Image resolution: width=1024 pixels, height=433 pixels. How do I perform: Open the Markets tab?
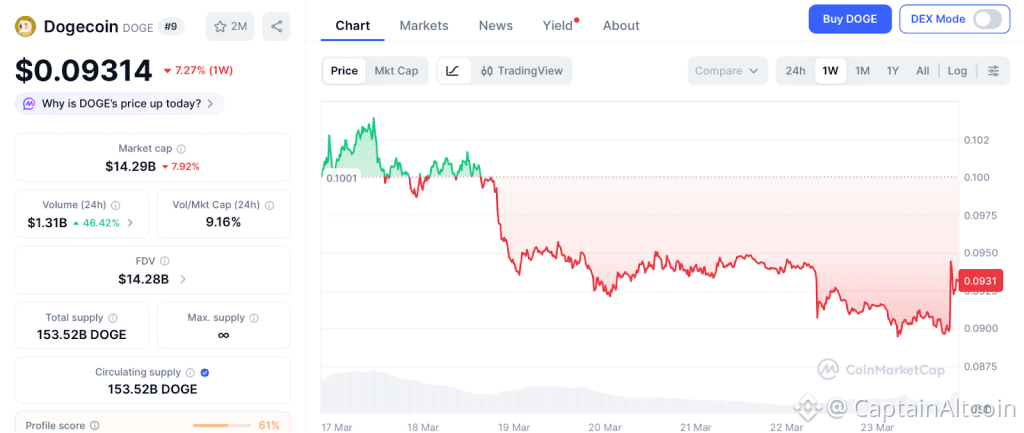424,25
